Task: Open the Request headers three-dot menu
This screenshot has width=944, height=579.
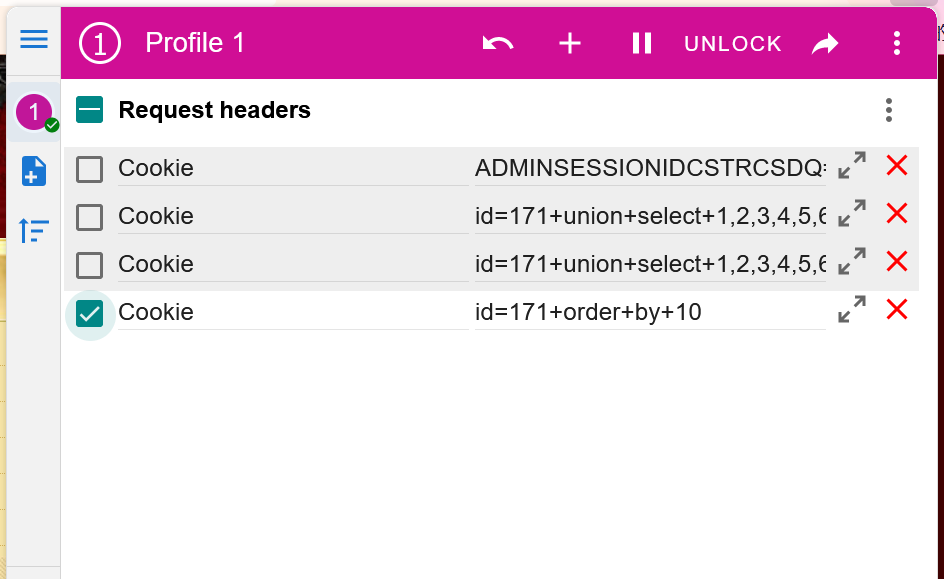Action: point(889,110)
